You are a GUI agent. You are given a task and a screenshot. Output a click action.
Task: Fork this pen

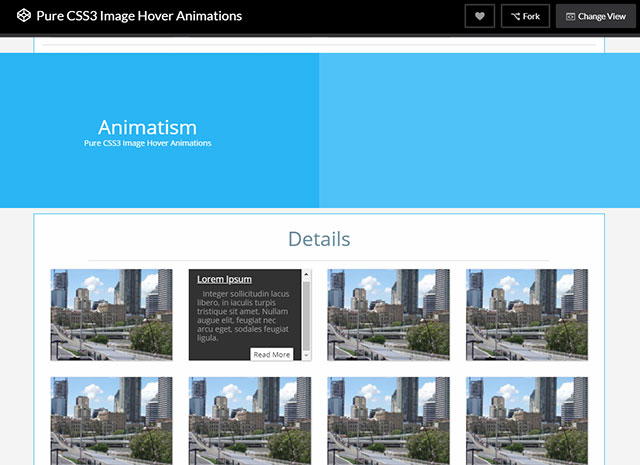click(525, 16)
